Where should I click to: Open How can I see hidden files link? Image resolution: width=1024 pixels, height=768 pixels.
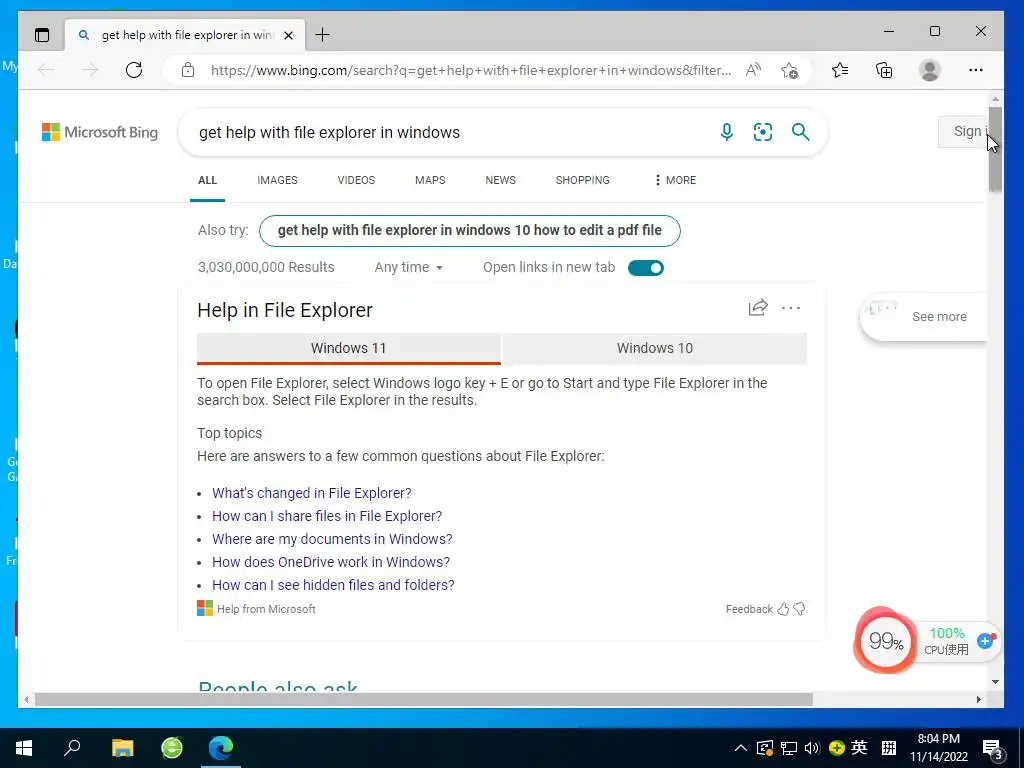333,584
